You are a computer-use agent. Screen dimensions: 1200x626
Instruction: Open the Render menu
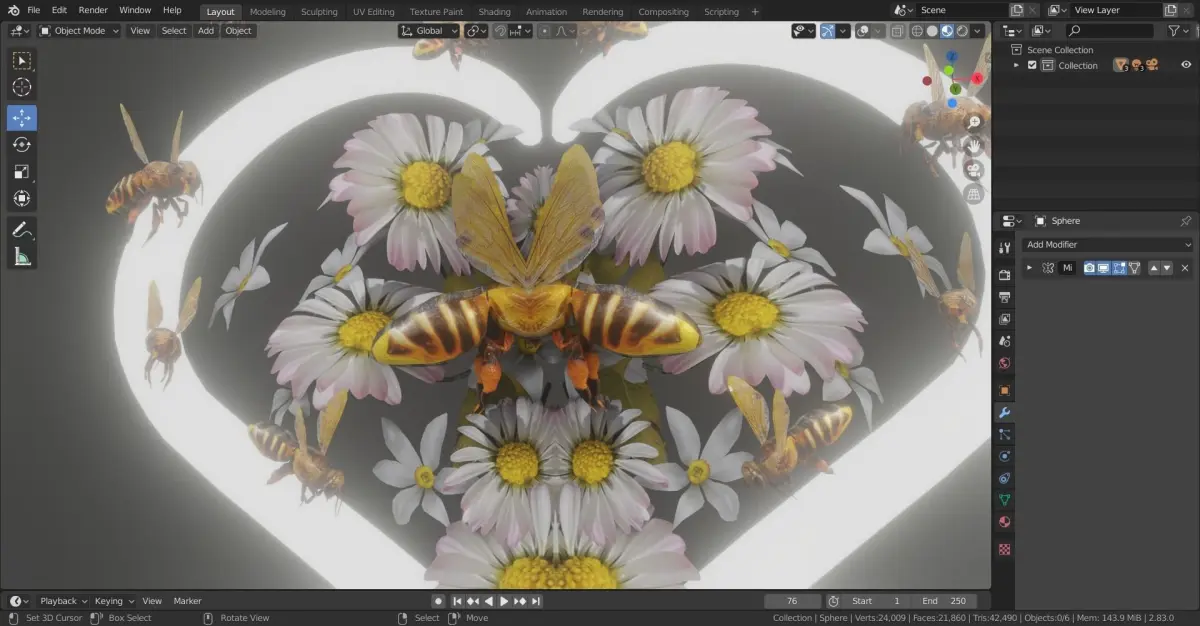[x=93, y=10]
